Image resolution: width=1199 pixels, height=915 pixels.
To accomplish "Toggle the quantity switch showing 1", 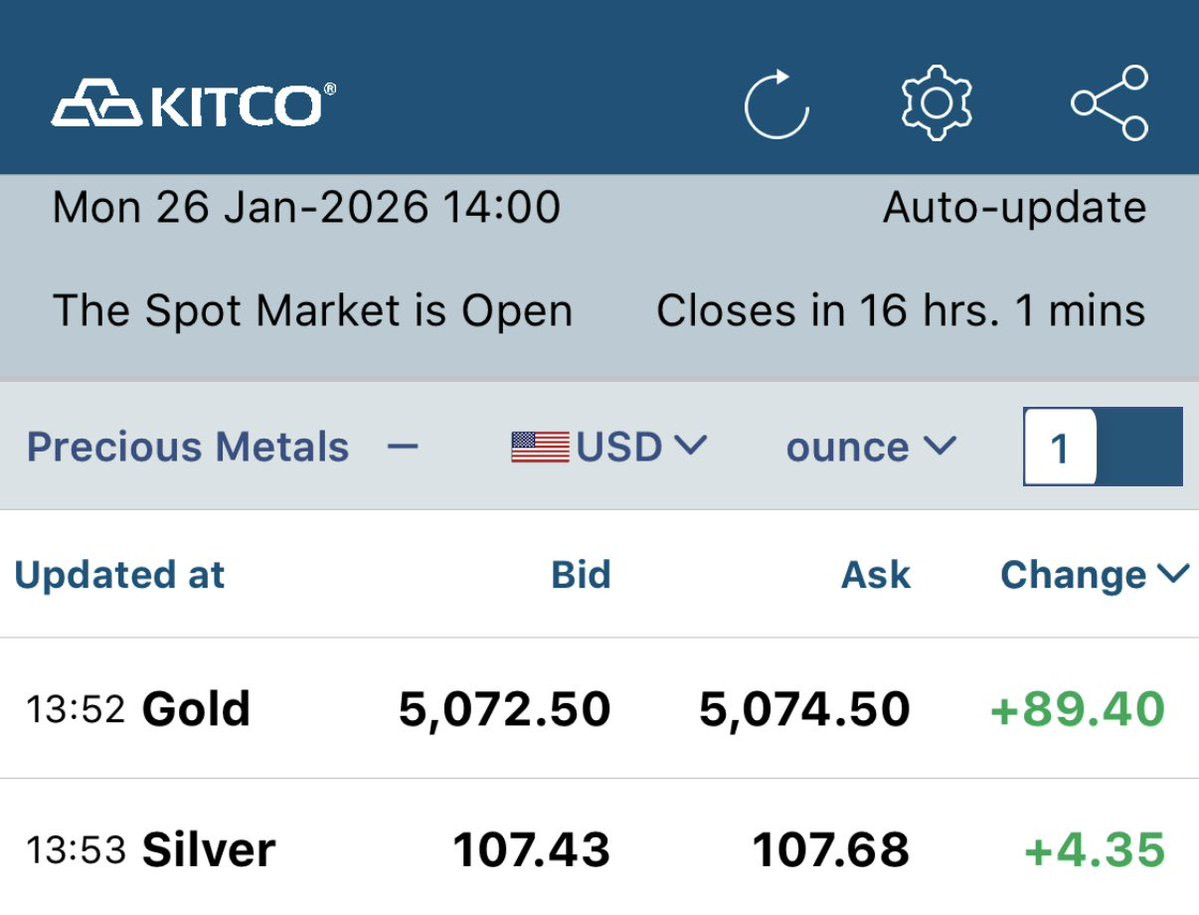I will pyautogui.click(x=1102, y=447).
